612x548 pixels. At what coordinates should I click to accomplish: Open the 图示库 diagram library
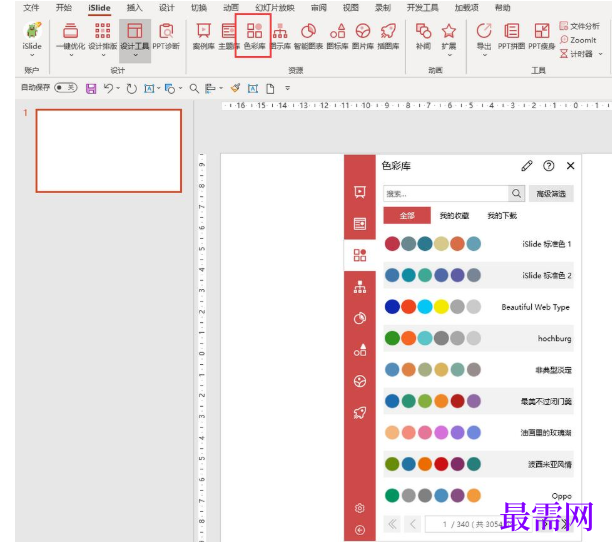coord(280,36)
